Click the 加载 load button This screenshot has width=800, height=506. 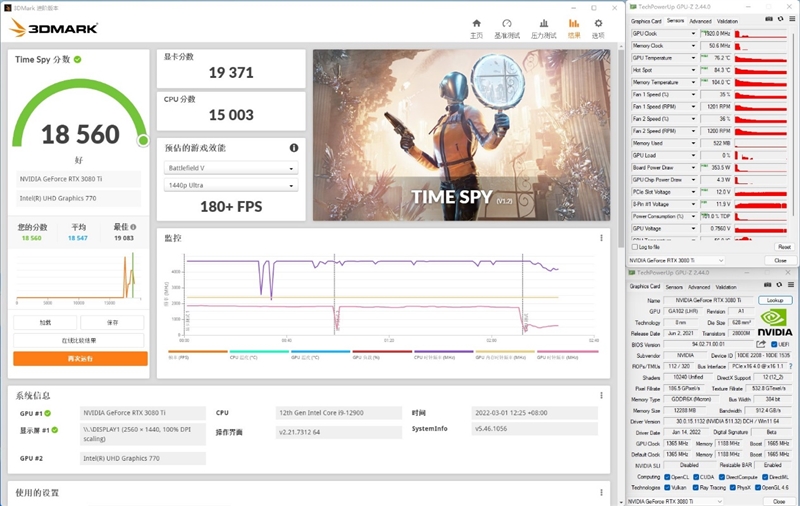click(45, 322)
